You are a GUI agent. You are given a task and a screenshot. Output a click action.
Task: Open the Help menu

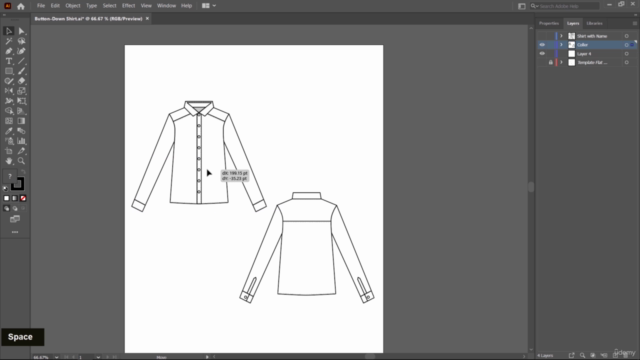click(x=187, y=6)
